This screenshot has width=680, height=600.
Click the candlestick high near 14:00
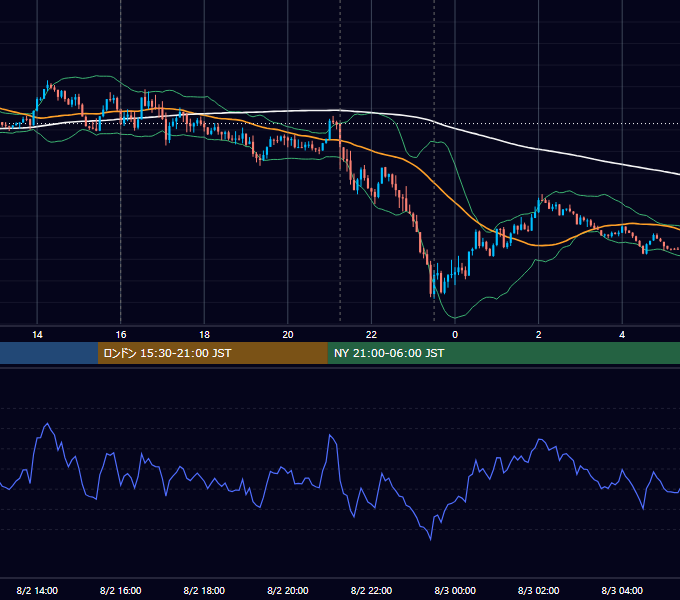click(48, 86)
